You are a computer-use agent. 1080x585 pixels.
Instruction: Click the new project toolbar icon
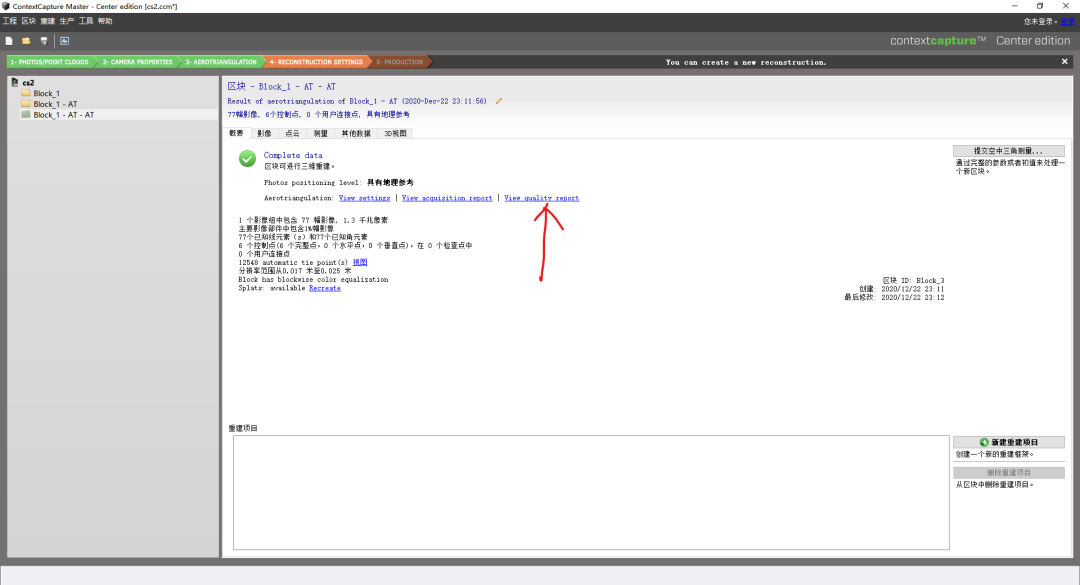tap(9, 41)
